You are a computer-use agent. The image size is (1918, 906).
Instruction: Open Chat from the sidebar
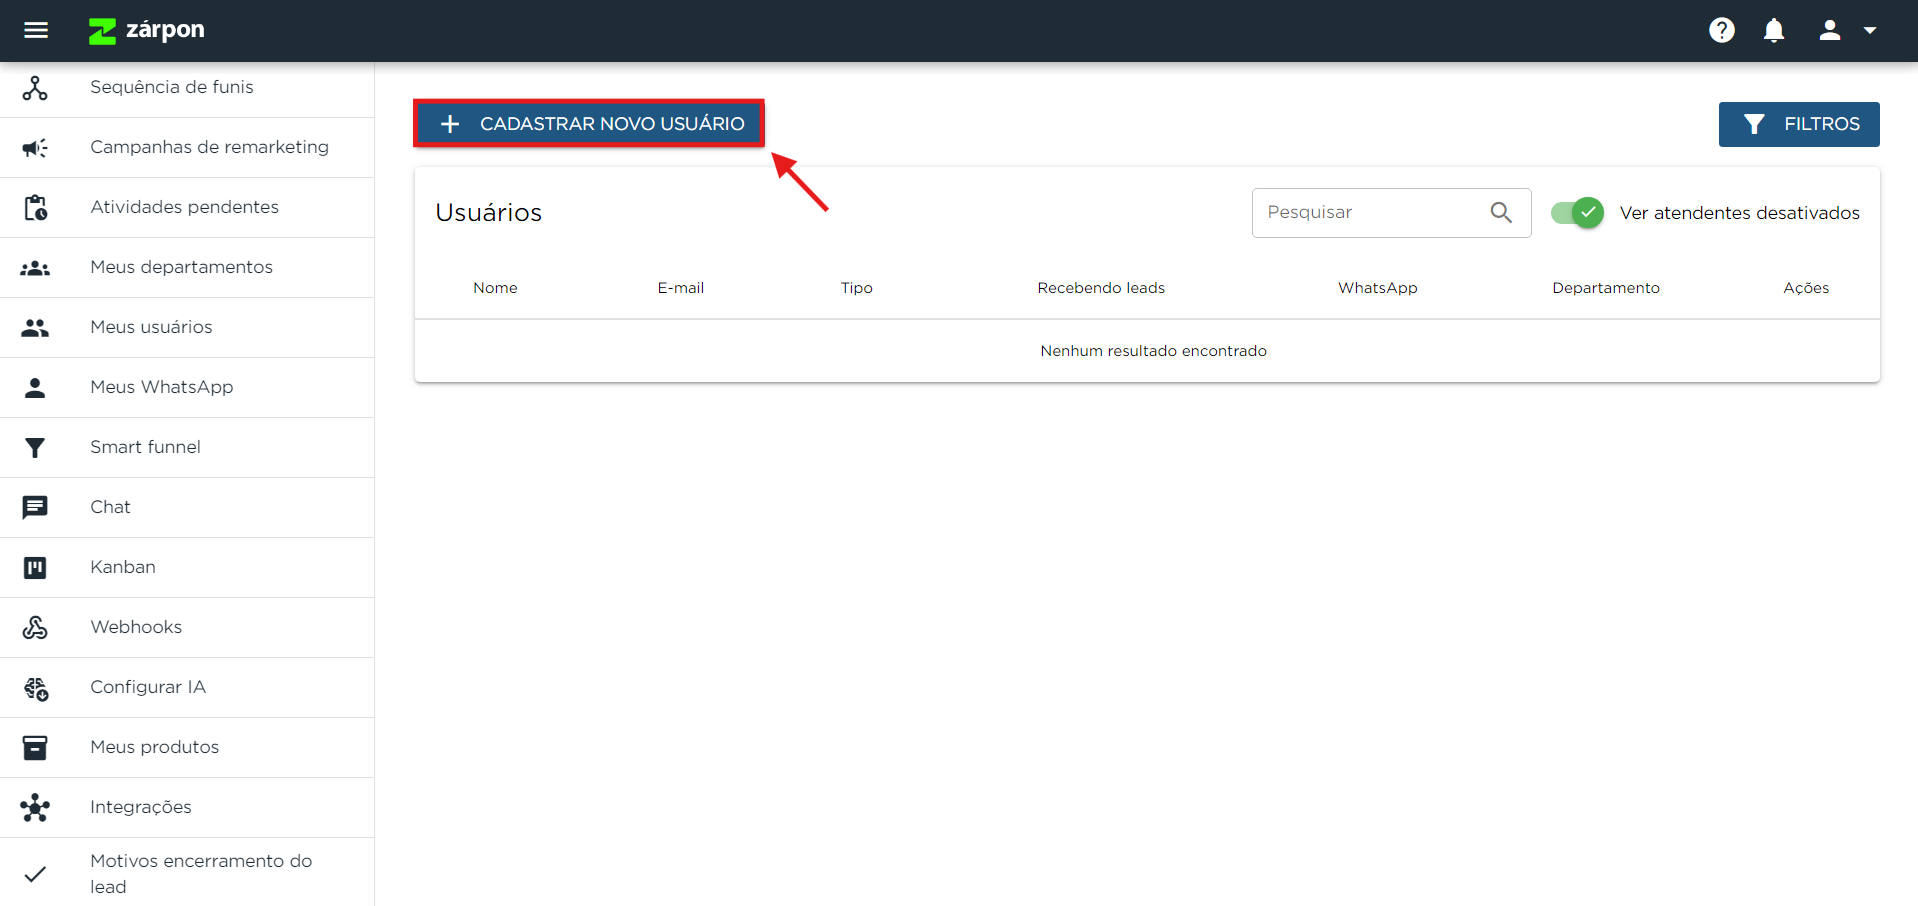110,507
